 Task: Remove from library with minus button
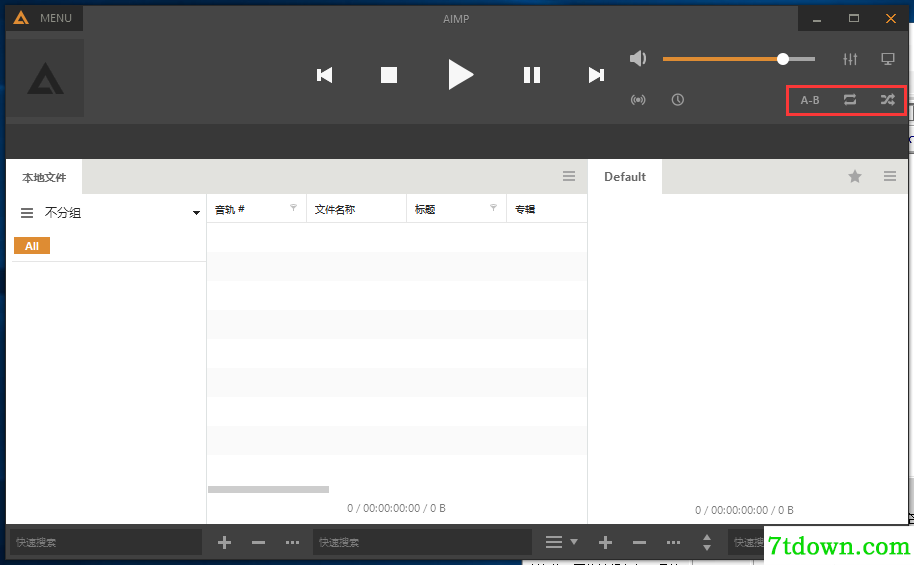(x=258, y=543)
